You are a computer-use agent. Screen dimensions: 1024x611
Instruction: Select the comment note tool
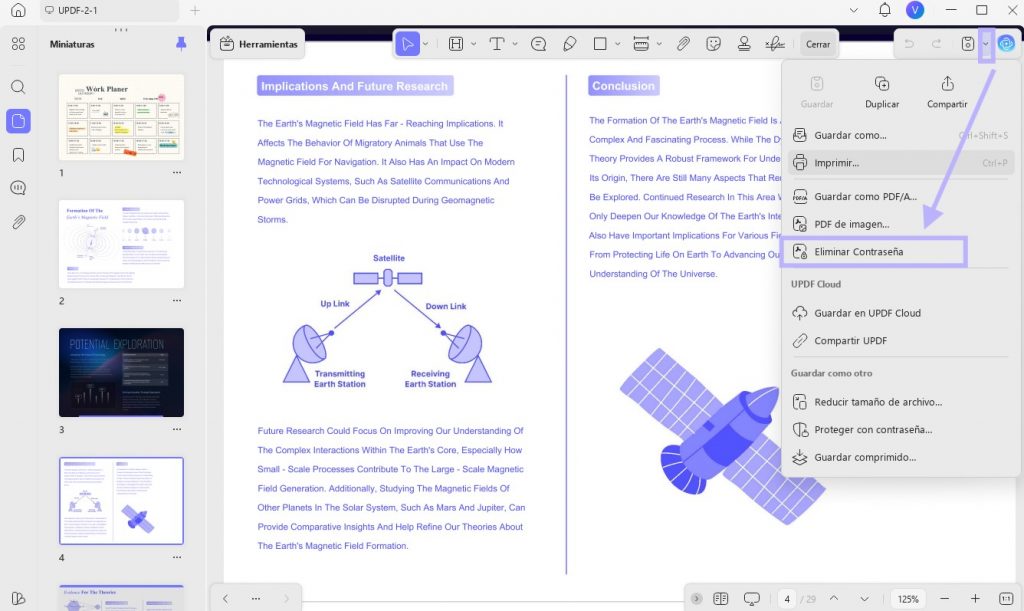[538, 44]
